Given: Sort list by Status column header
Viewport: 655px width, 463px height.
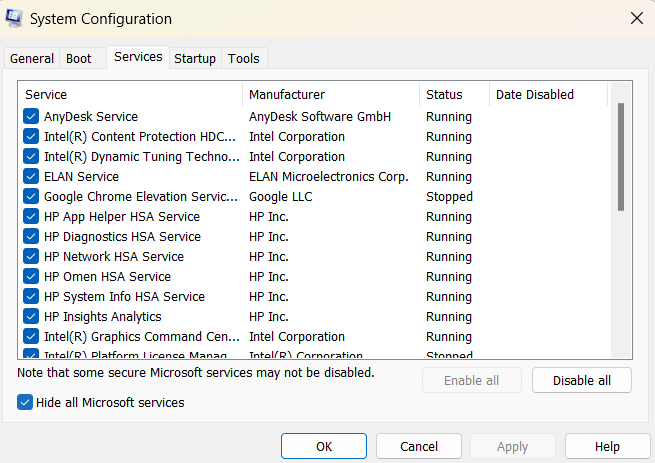Looking at the screenshot, I should pyautogui.click(x=454, y=95).
